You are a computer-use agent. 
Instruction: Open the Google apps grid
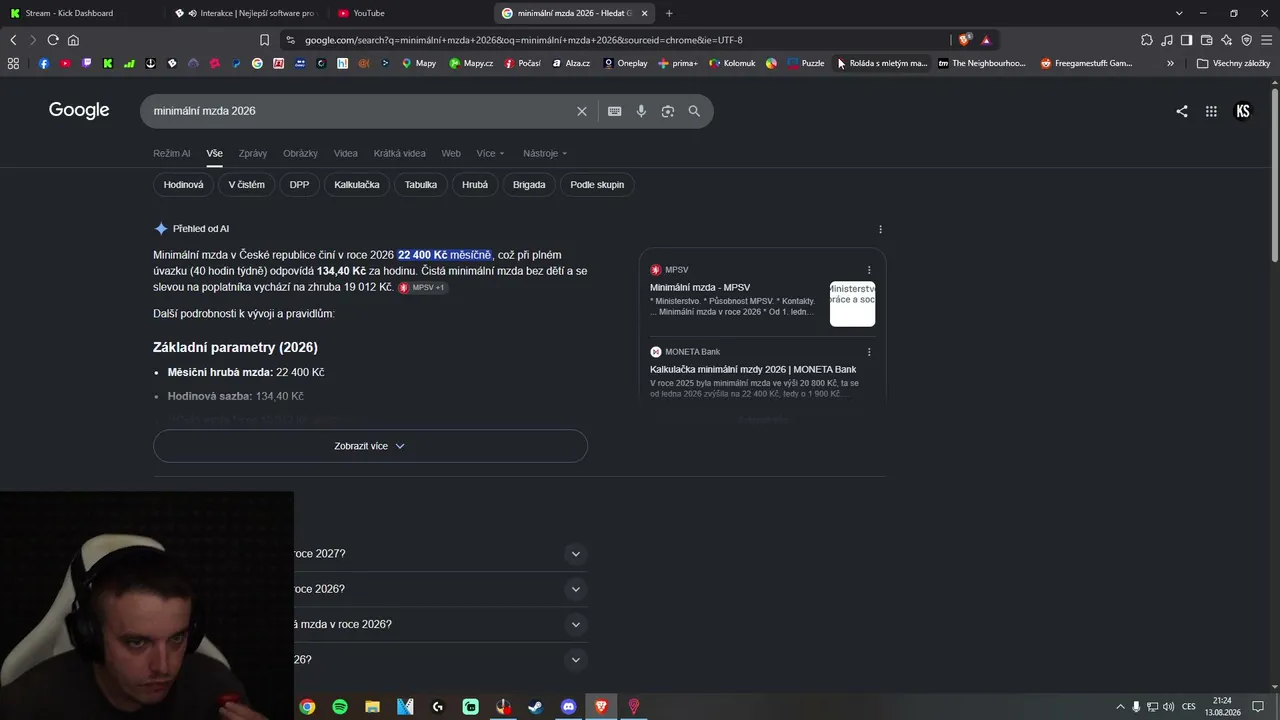pyautogui.click(x=1211, y=111)
